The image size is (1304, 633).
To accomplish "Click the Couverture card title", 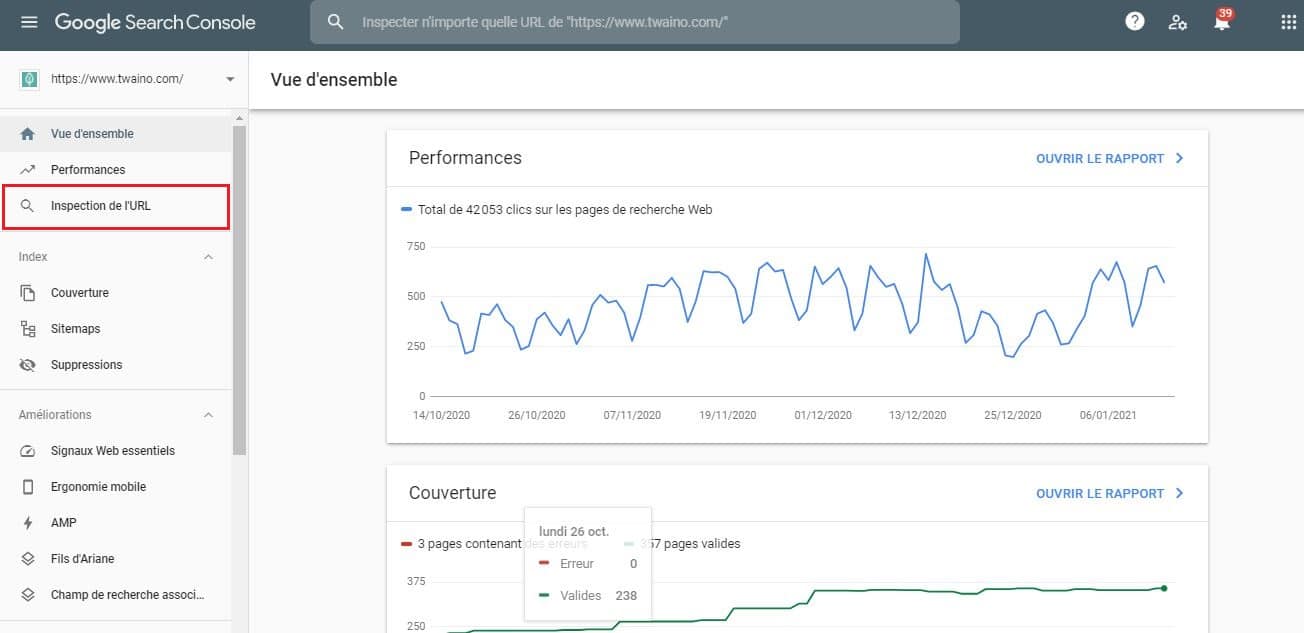I will pyautogui.click(x=452, y=493).
